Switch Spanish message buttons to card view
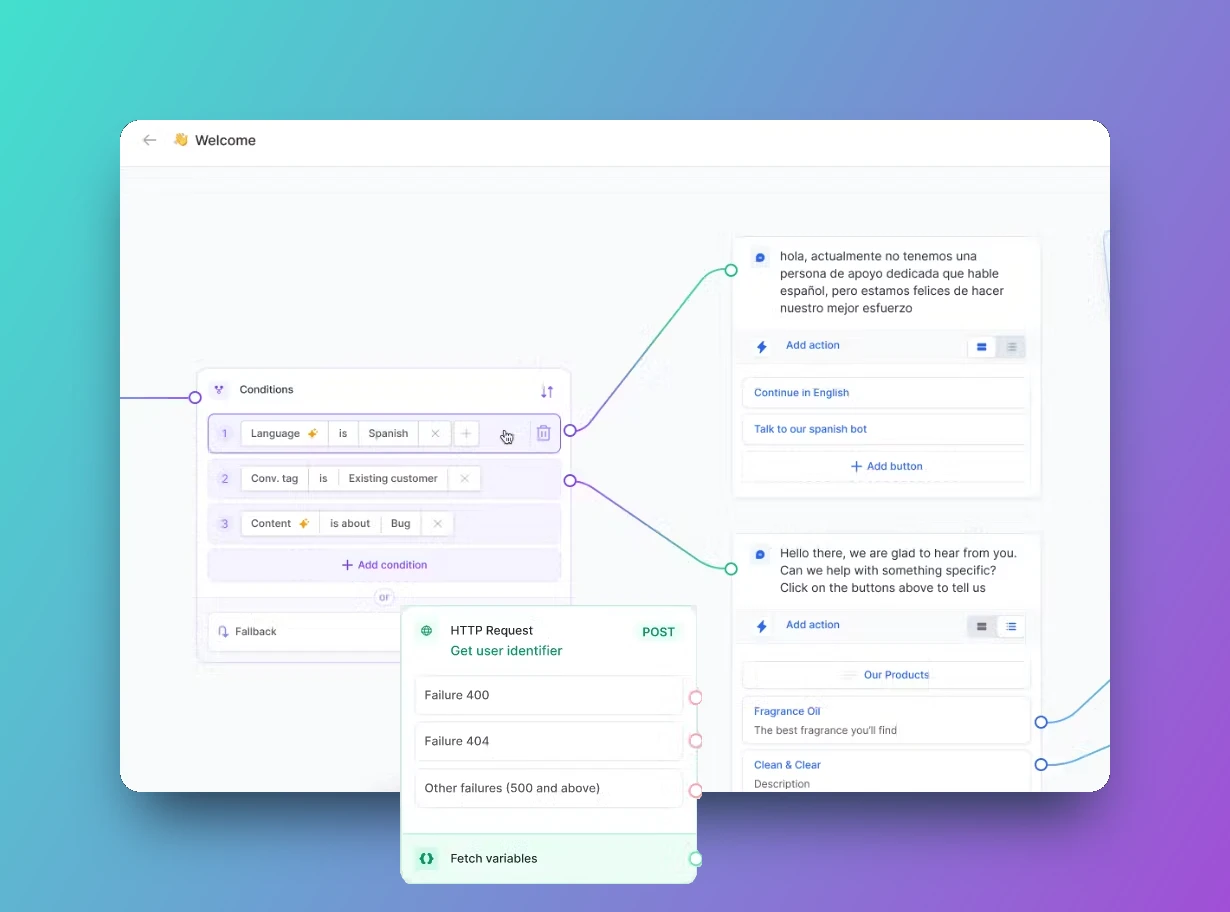 982,347
